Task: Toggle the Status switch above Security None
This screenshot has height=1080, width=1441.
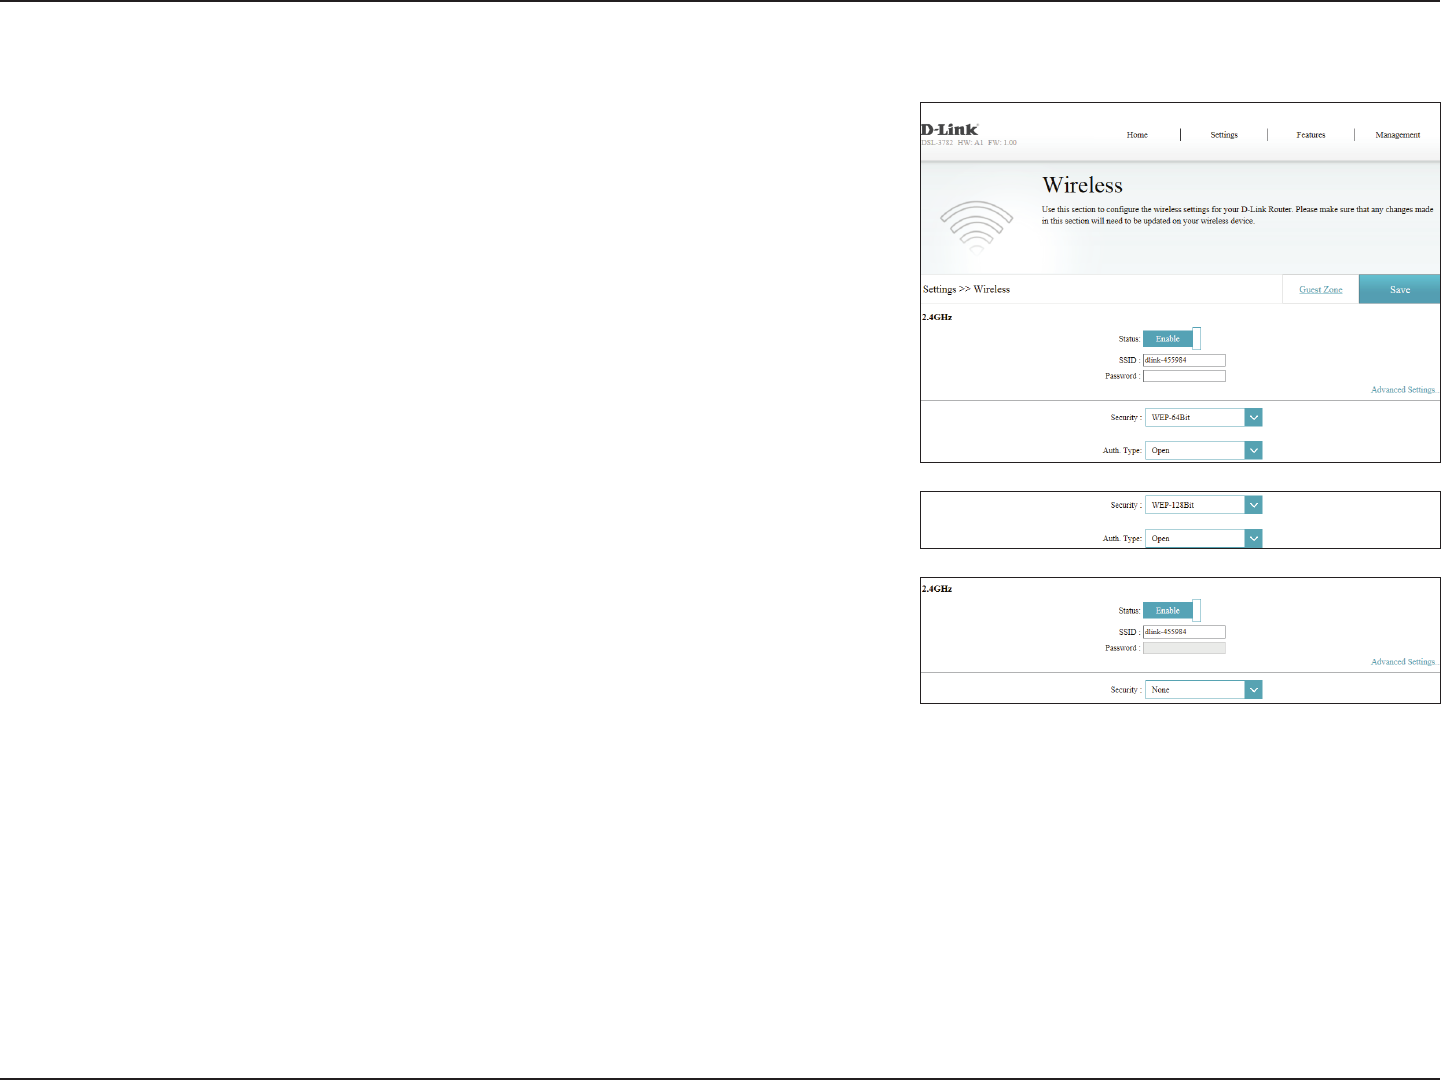Action: [1172, 611]
